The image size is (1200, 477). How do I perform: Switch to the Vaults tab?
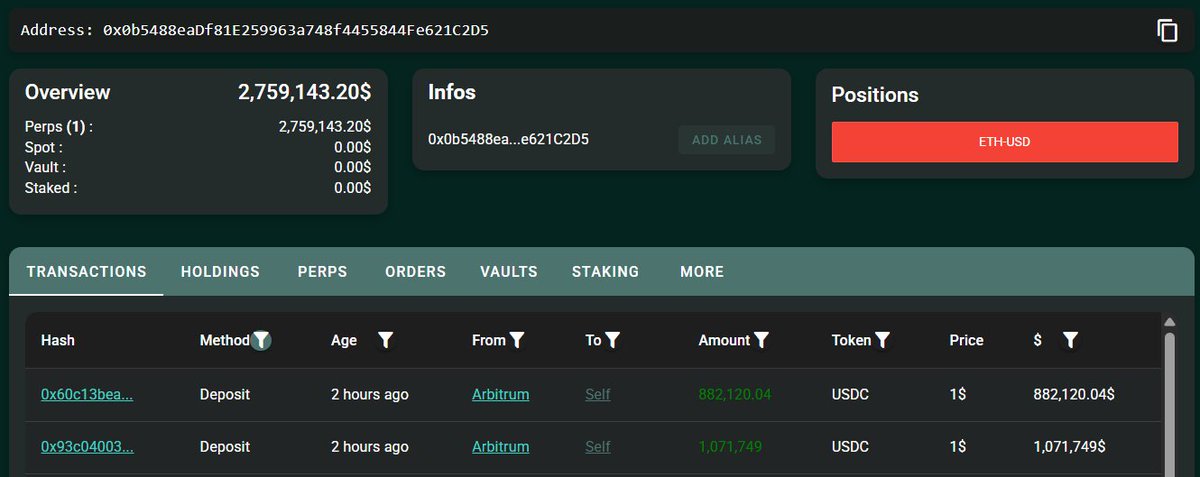point(508,272)
